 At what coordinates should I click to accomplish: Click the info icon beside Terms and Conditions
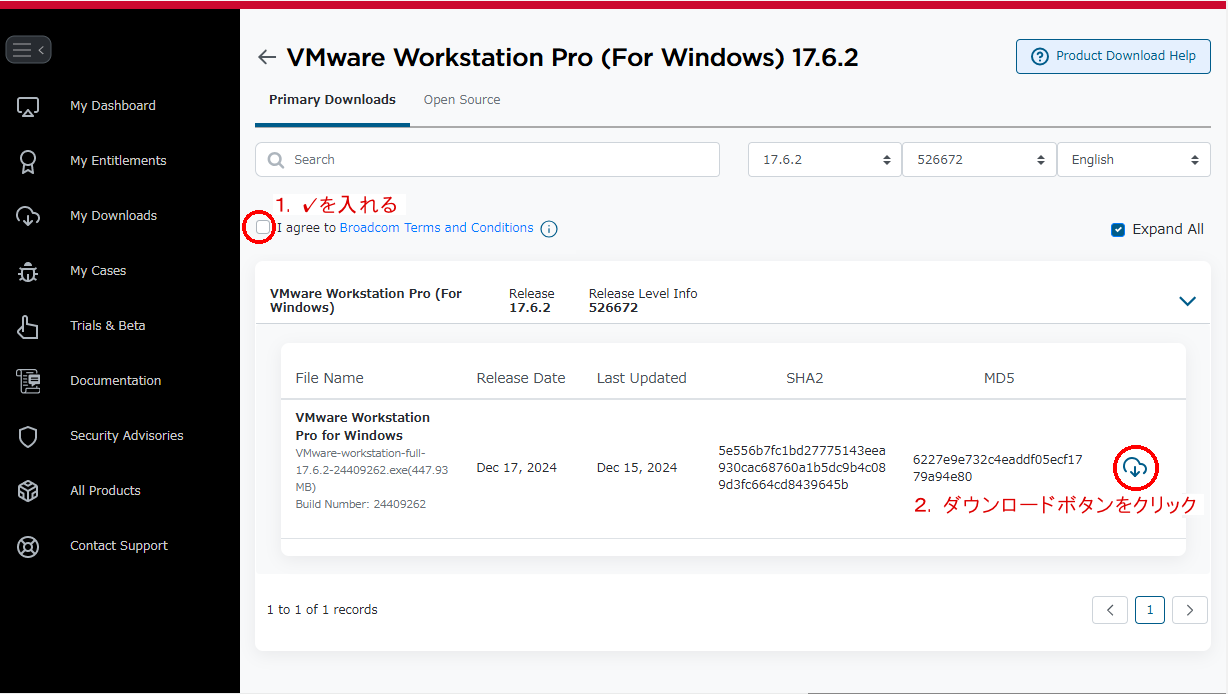pos(549,229)
